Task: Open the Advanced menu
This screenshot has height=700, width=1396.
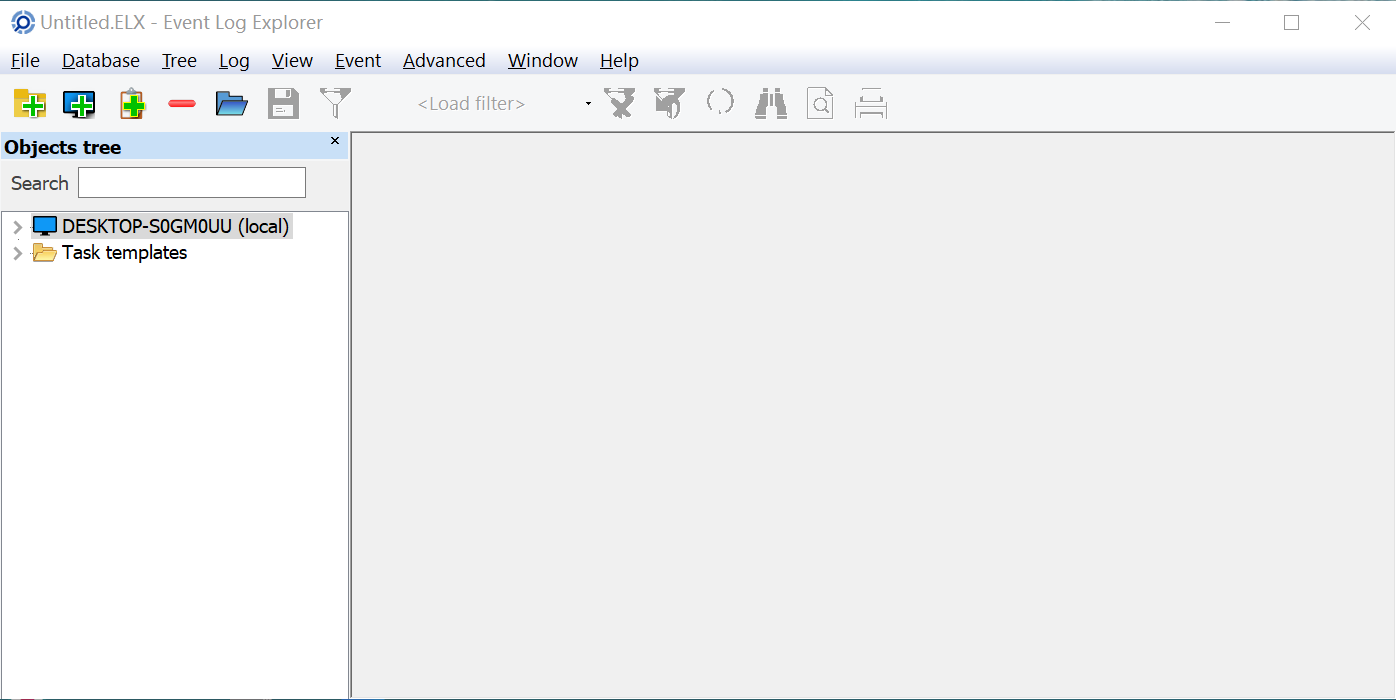Action: click(x=444, y=61)
